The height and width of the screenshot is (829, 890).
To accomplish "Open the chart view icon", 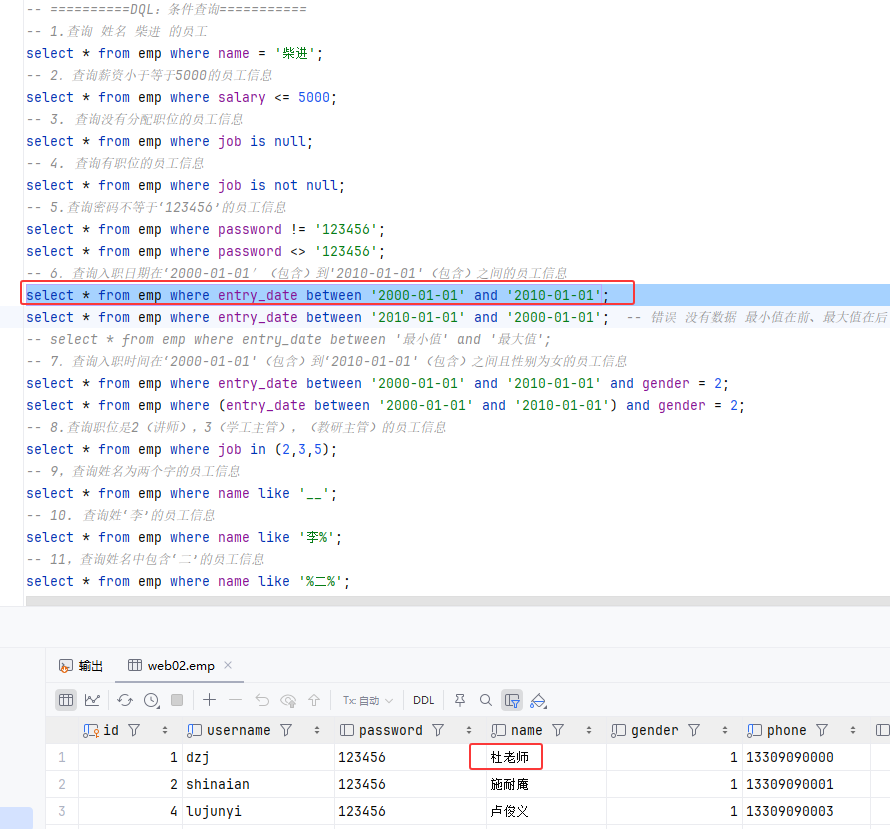I will [92, 700].
